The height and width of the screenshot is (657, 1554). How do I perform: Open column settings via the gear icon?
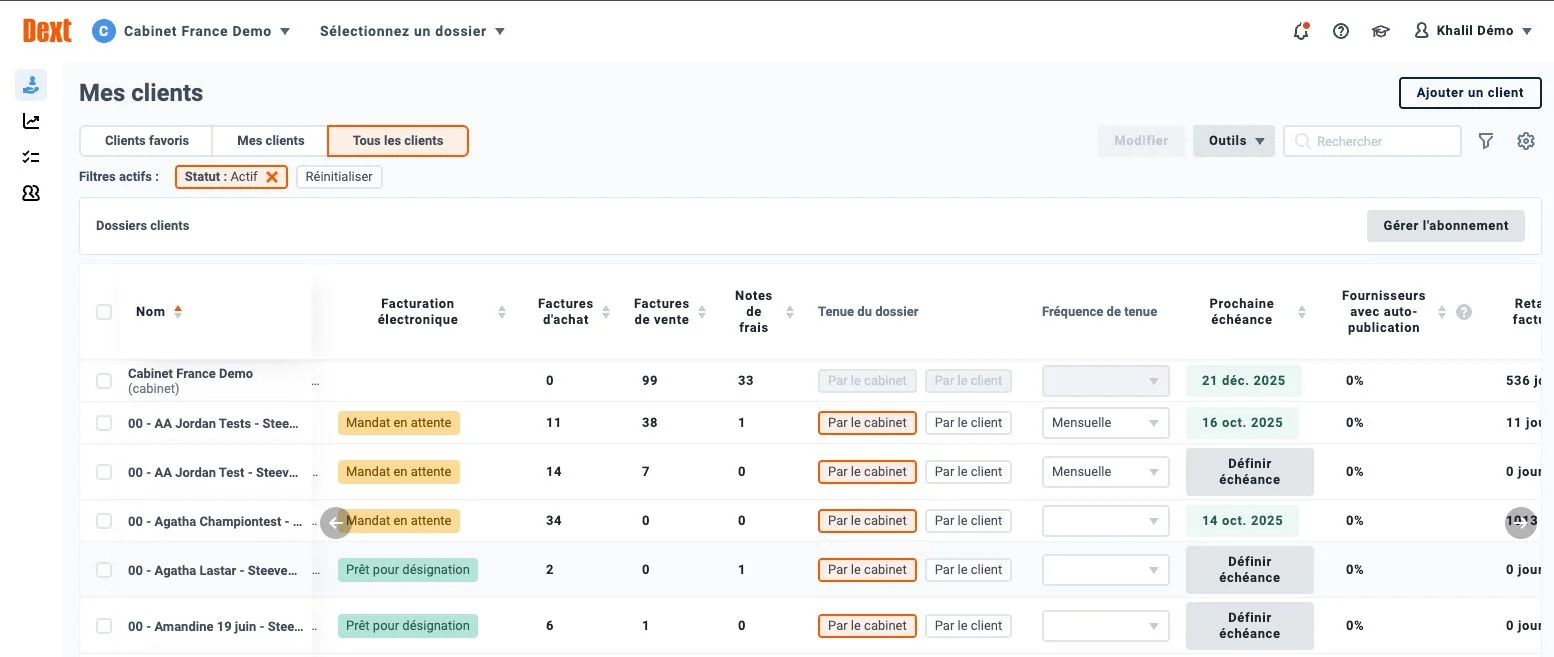click(x=1525, y=141)
